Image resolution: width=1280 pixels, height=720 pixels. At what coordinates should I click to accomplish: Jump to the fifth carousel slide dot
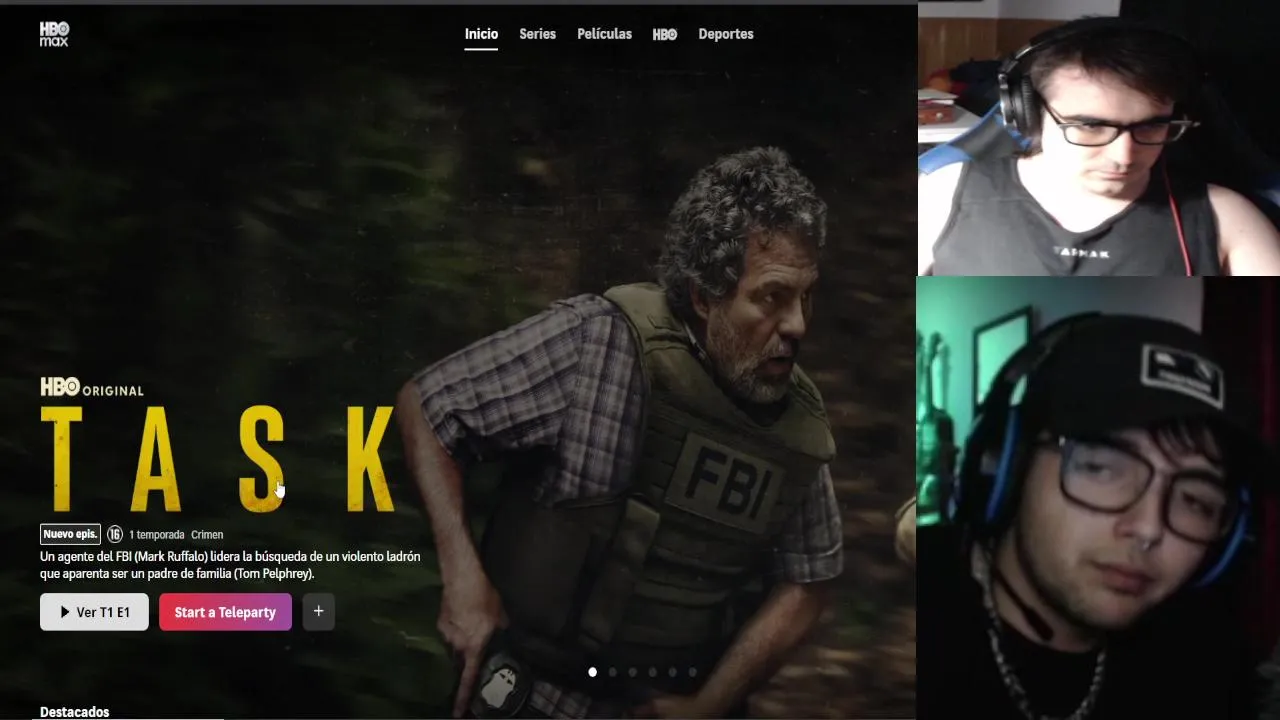(x=672, y=672)
